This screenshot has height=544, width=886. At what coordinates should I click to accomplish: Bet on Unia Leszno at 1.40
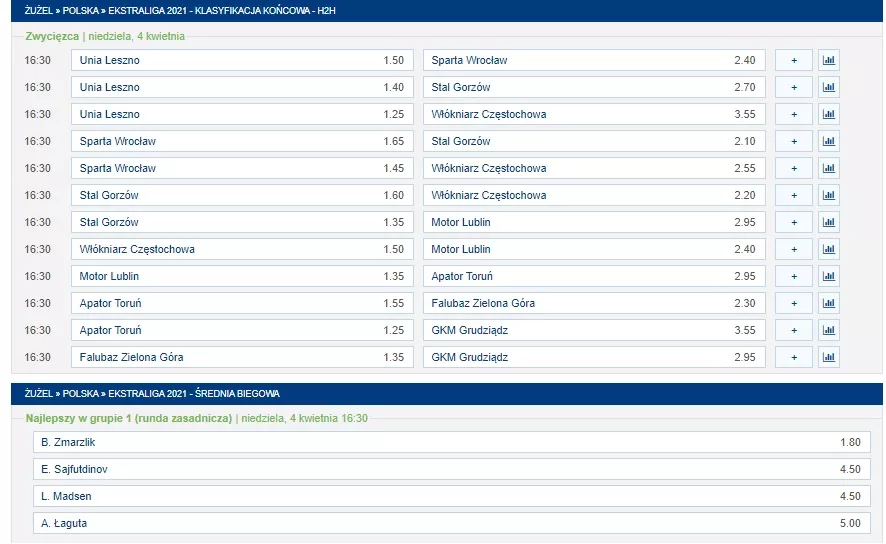coord(242,87)
